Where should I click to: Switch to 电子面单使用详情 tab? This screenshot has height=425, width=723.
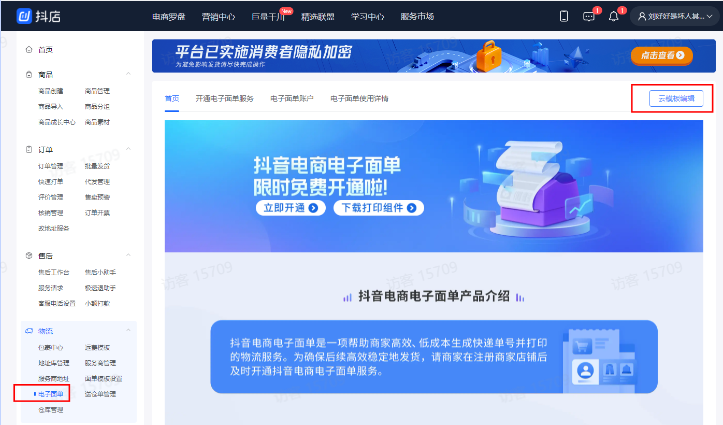[359, 99]
